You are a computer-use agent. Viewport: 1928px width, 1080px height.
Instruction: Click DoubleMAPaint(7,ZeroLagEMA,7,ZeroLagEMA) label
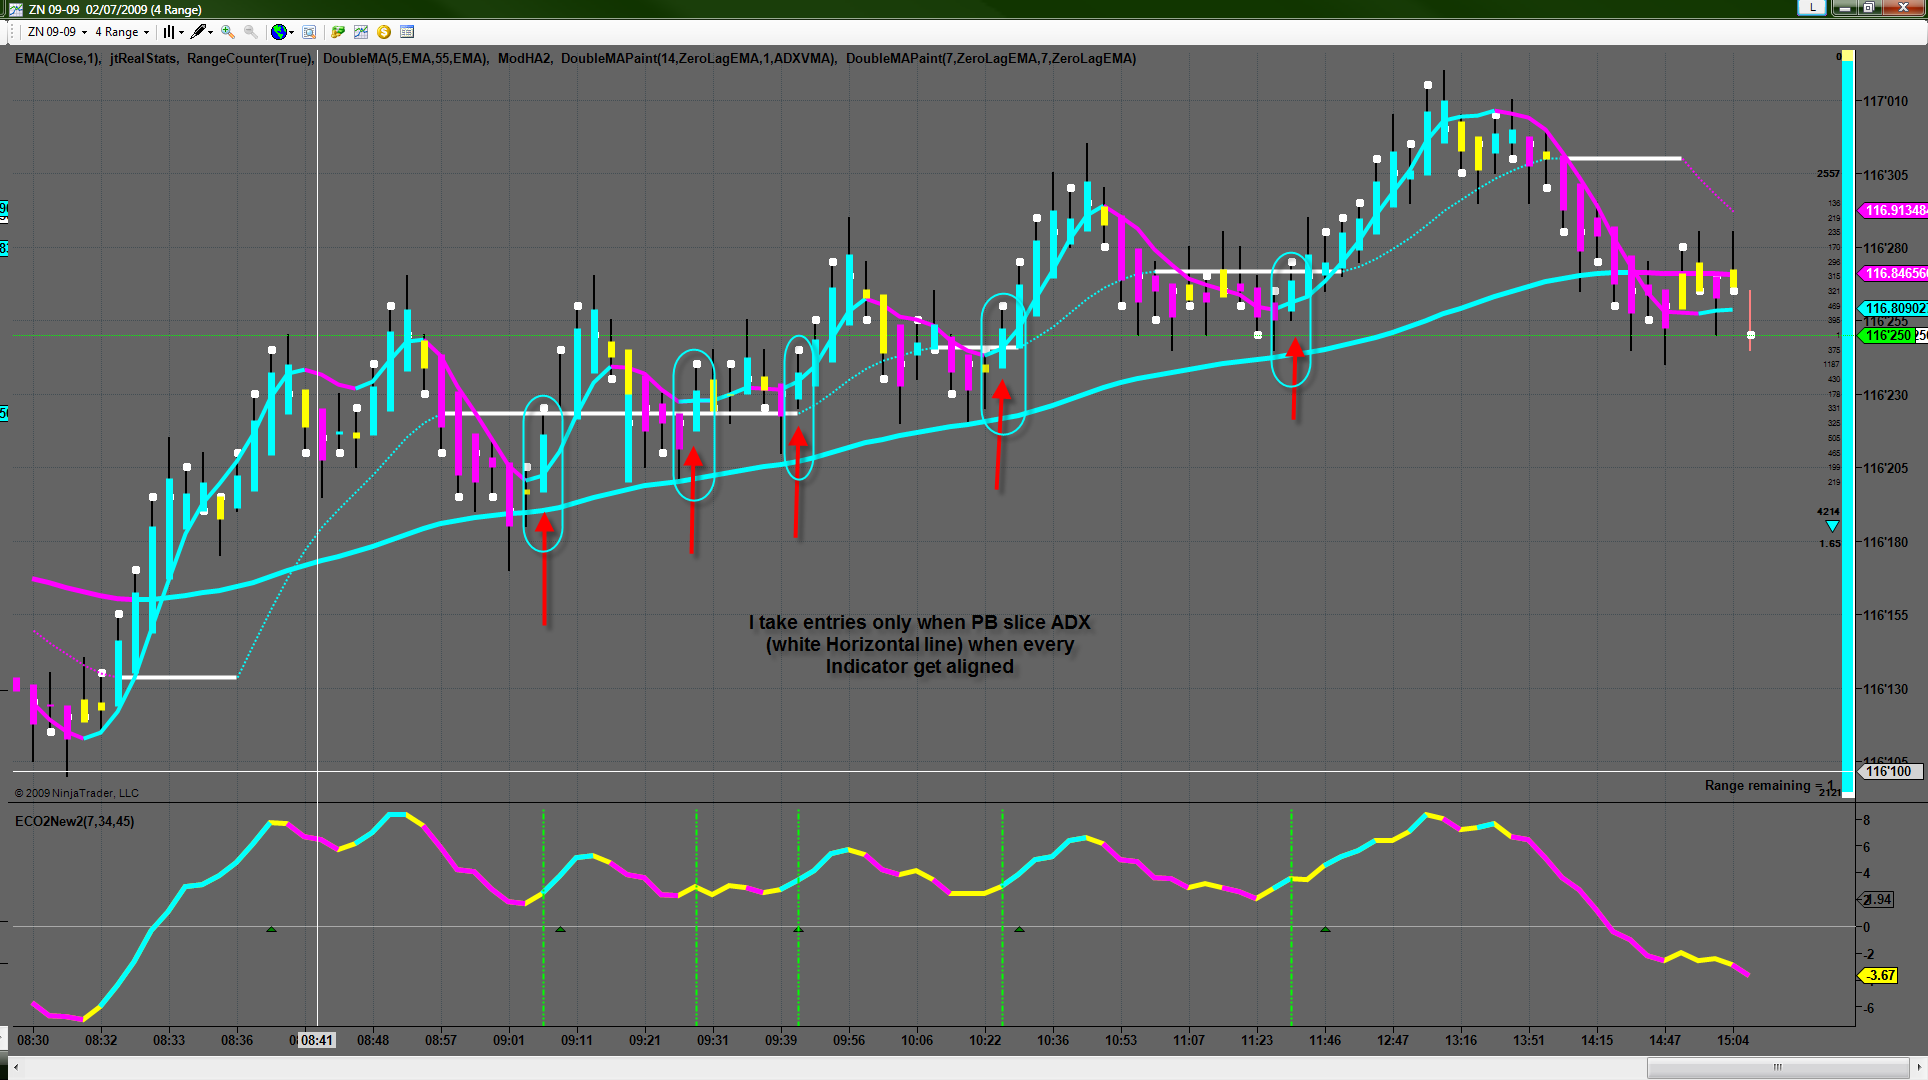click(x=991, y=58)
